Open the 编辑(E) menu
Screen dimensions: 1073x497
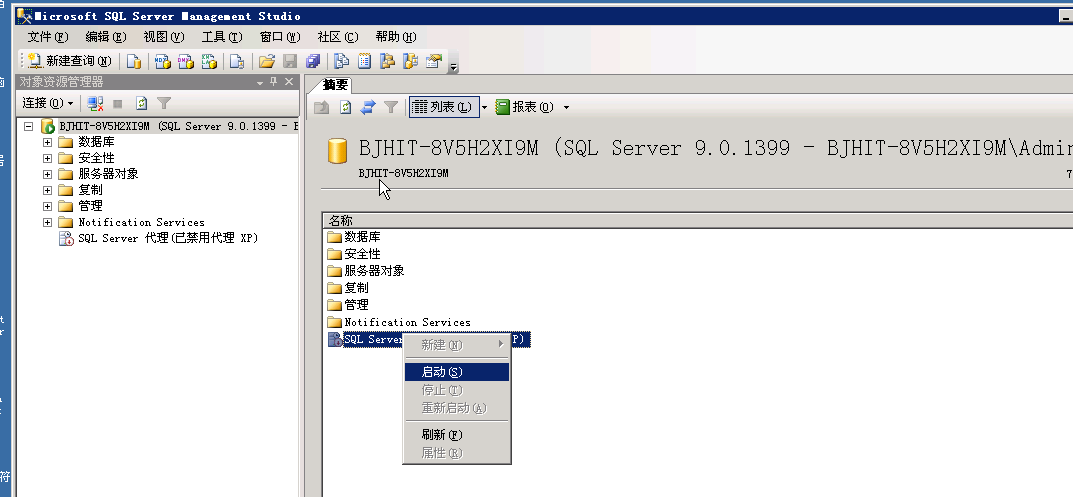[x=106, y=37]
